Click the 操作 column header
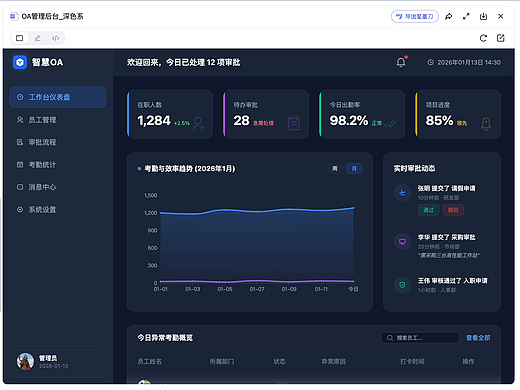Screen dimensions: 520x390 tap(468, 361)
